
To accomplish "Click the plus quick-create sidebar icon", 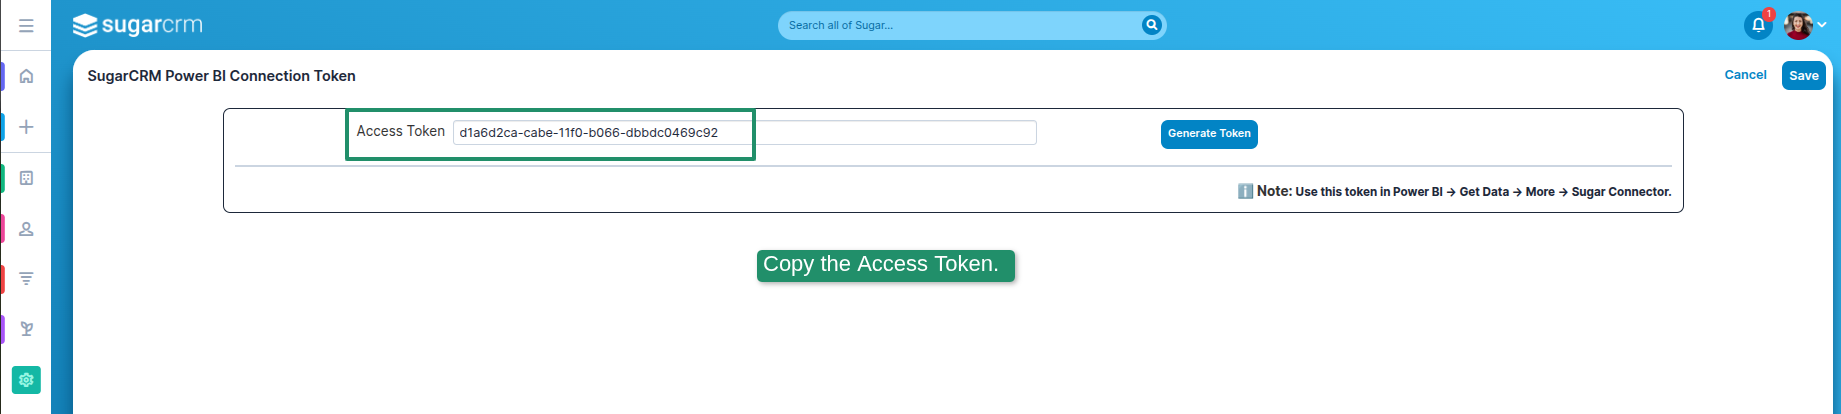I will 27,127.
